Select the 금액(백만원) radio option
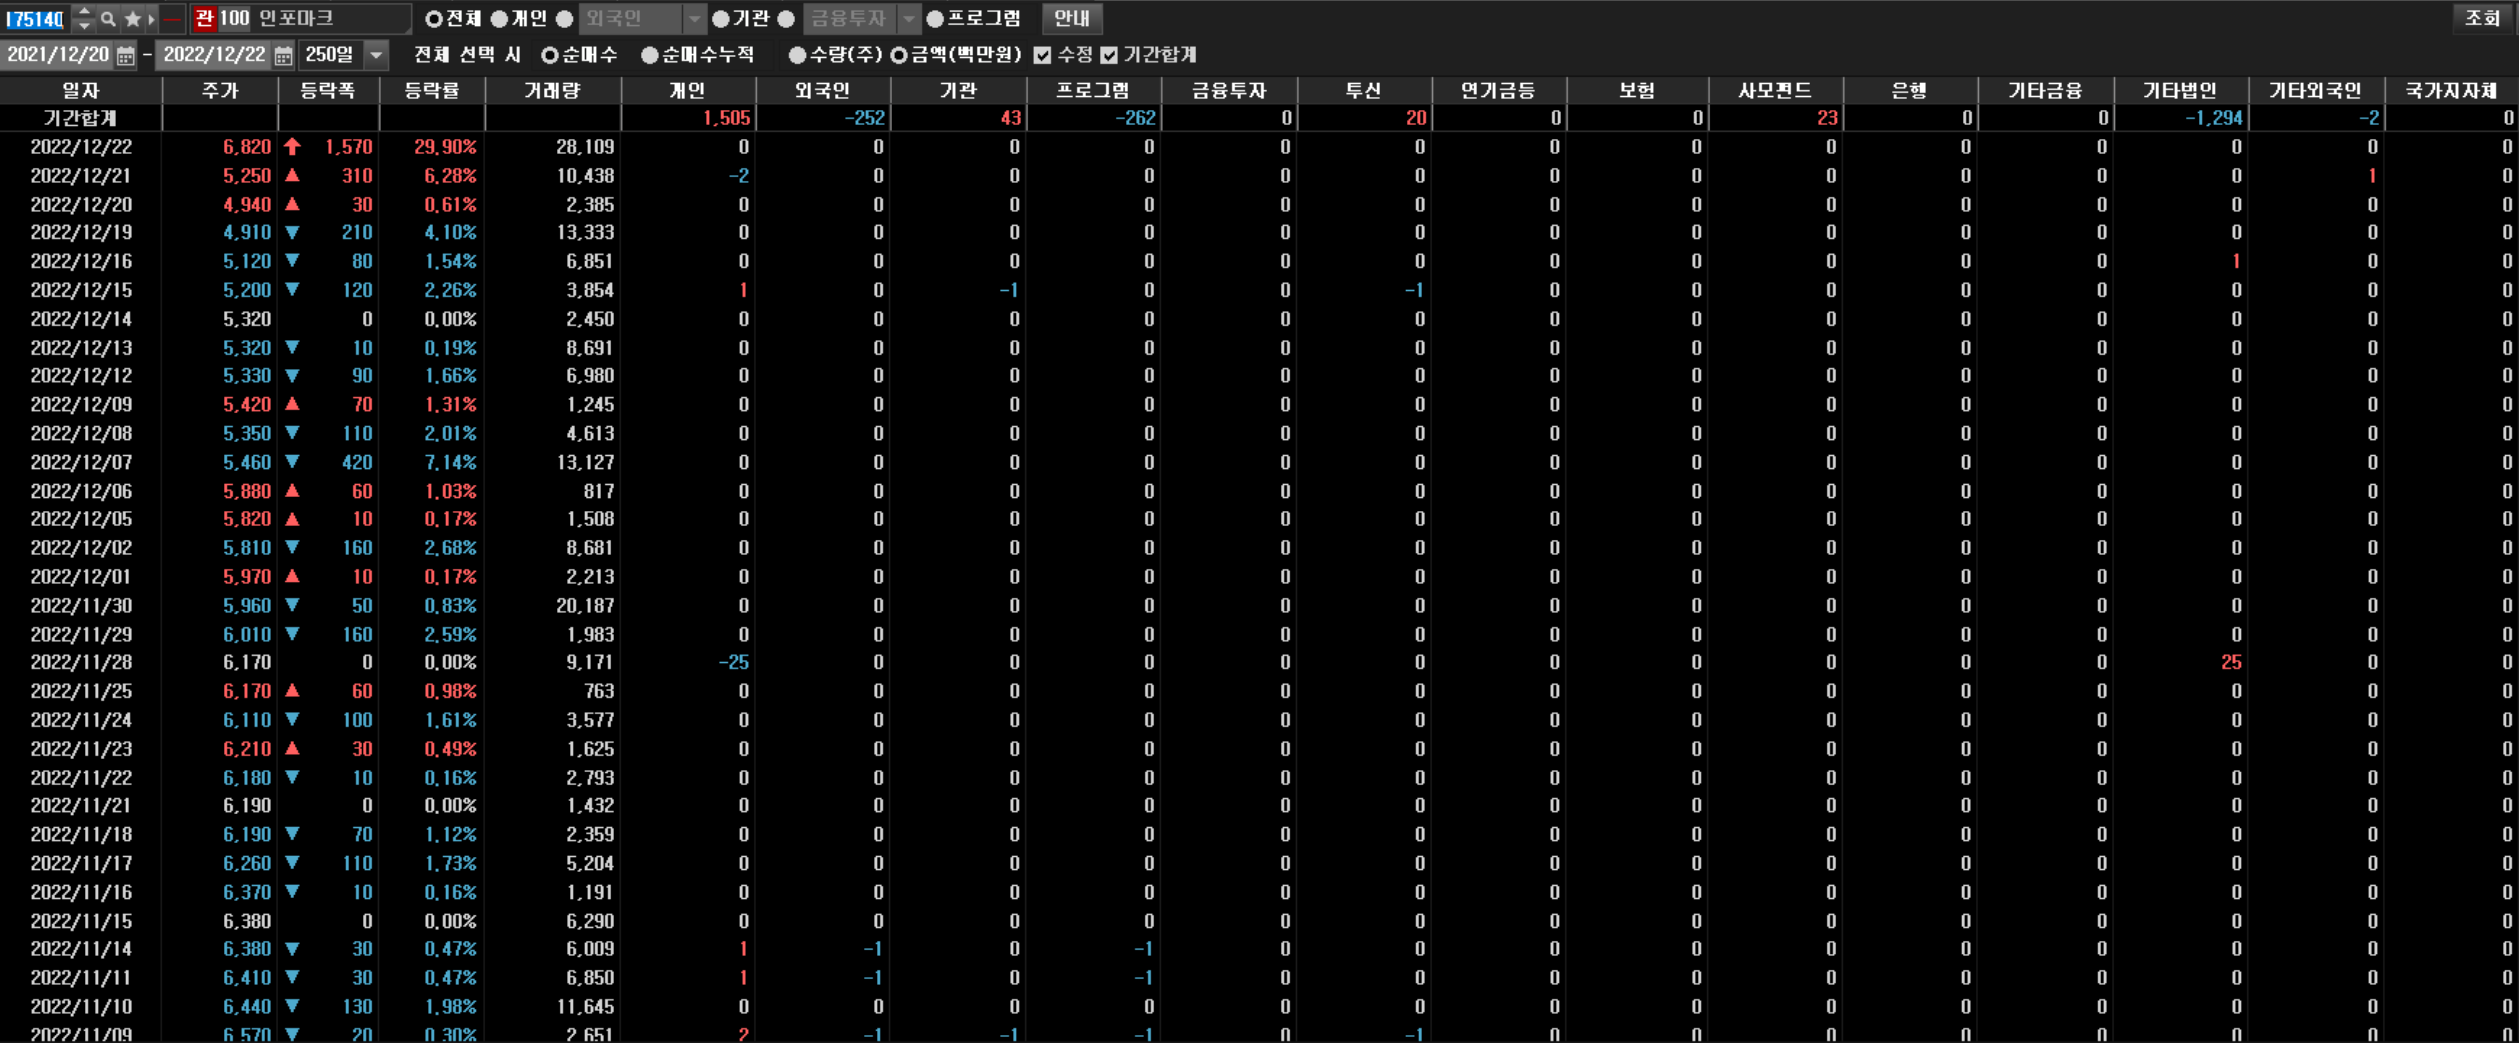Image resolution: width=2519 pixels, height=1043 pixels. click(899, 55)
